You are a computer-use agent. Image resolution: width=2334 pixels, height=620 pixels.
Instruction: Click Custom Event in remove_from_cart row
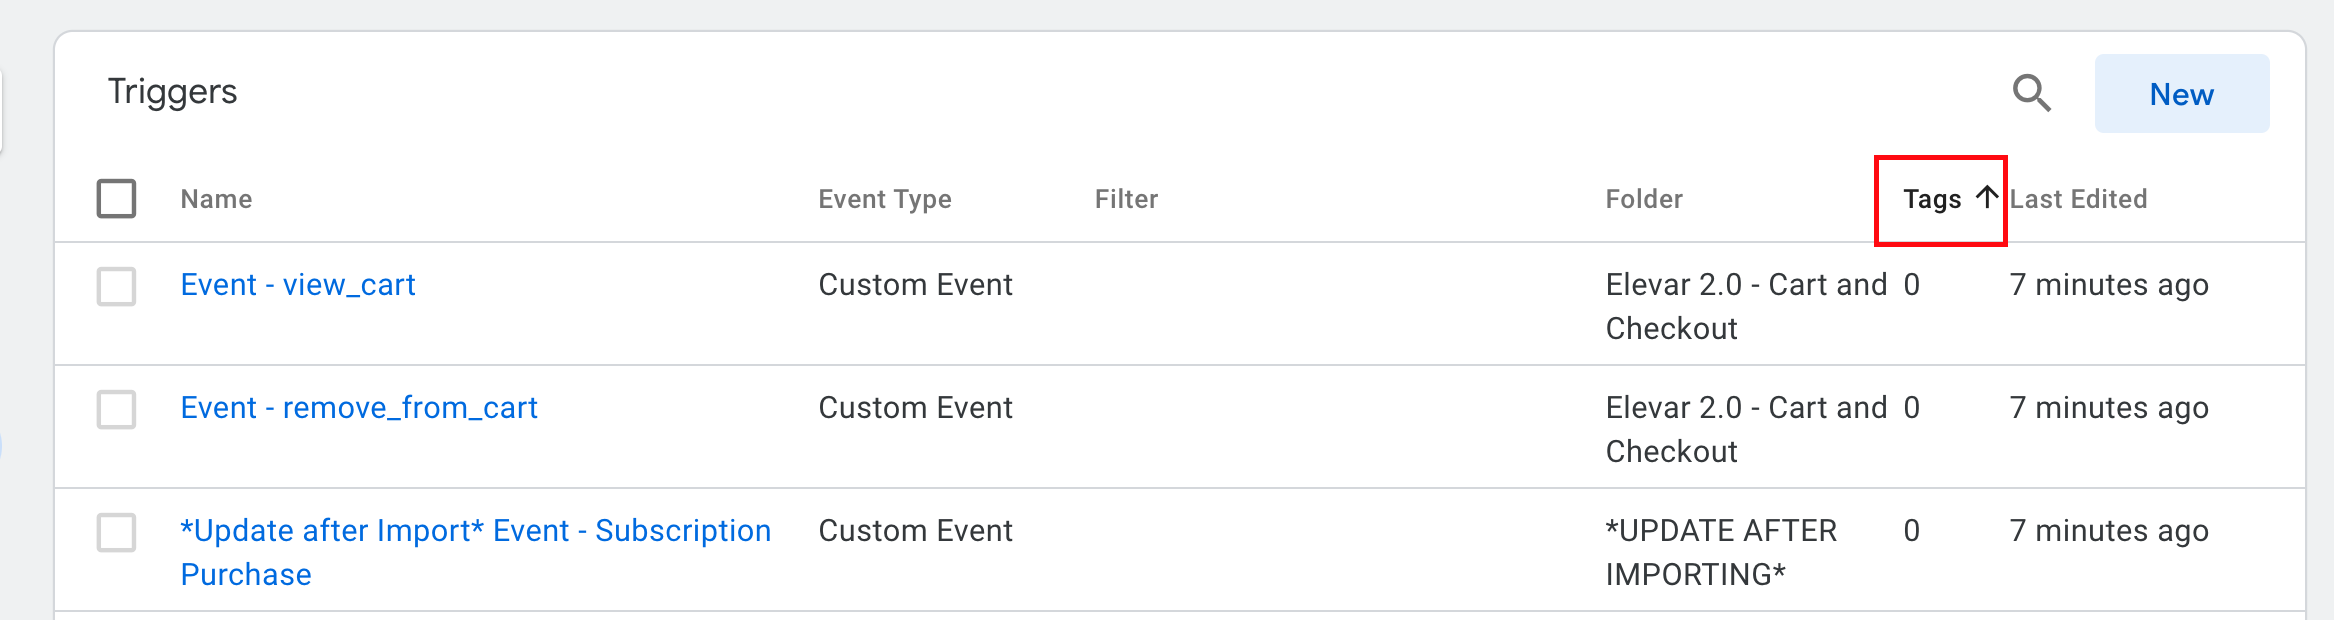[x=915, y=408]
